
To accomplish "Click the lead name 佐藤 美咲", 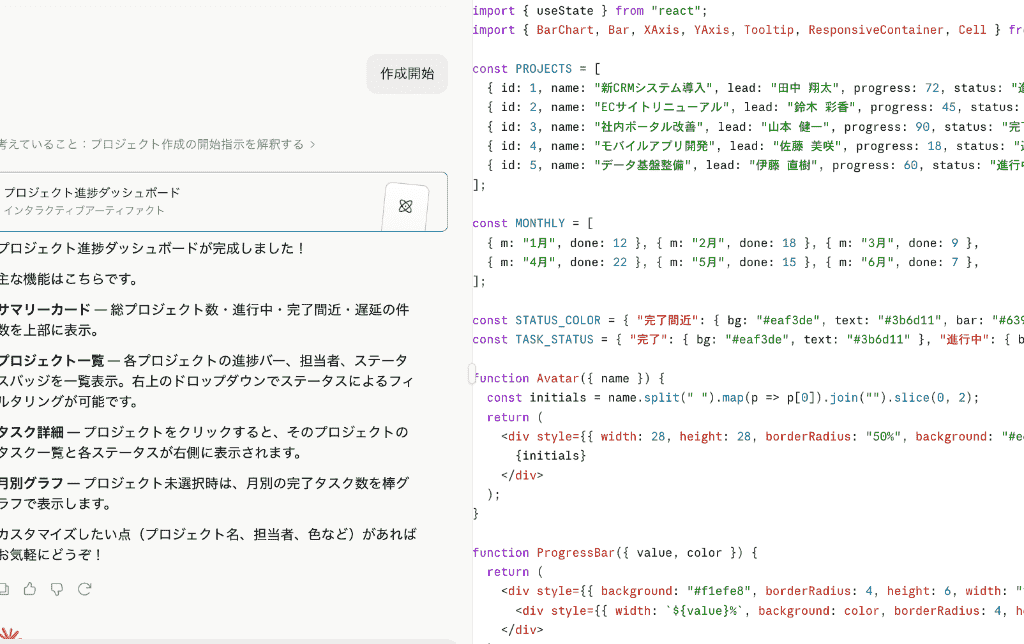I will coord(807,146).
